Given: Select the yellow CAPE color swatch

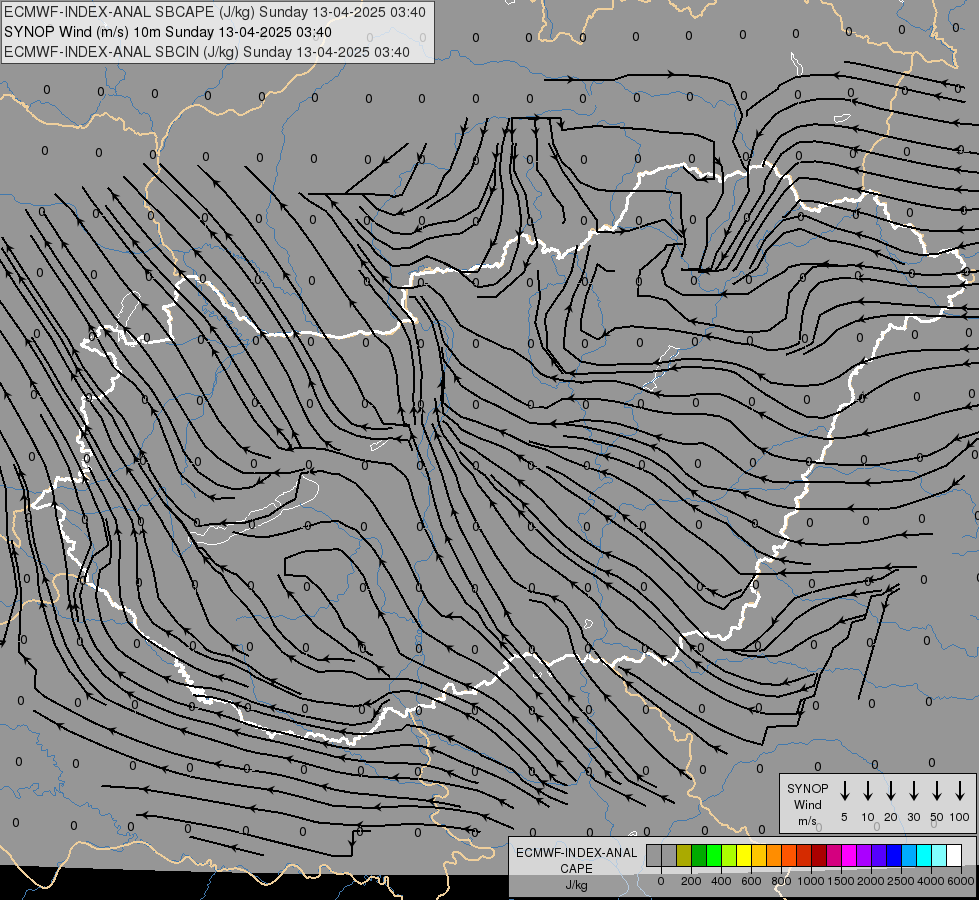Looking at the screenshot, I should pyautogui.click(x=744, y=855).
